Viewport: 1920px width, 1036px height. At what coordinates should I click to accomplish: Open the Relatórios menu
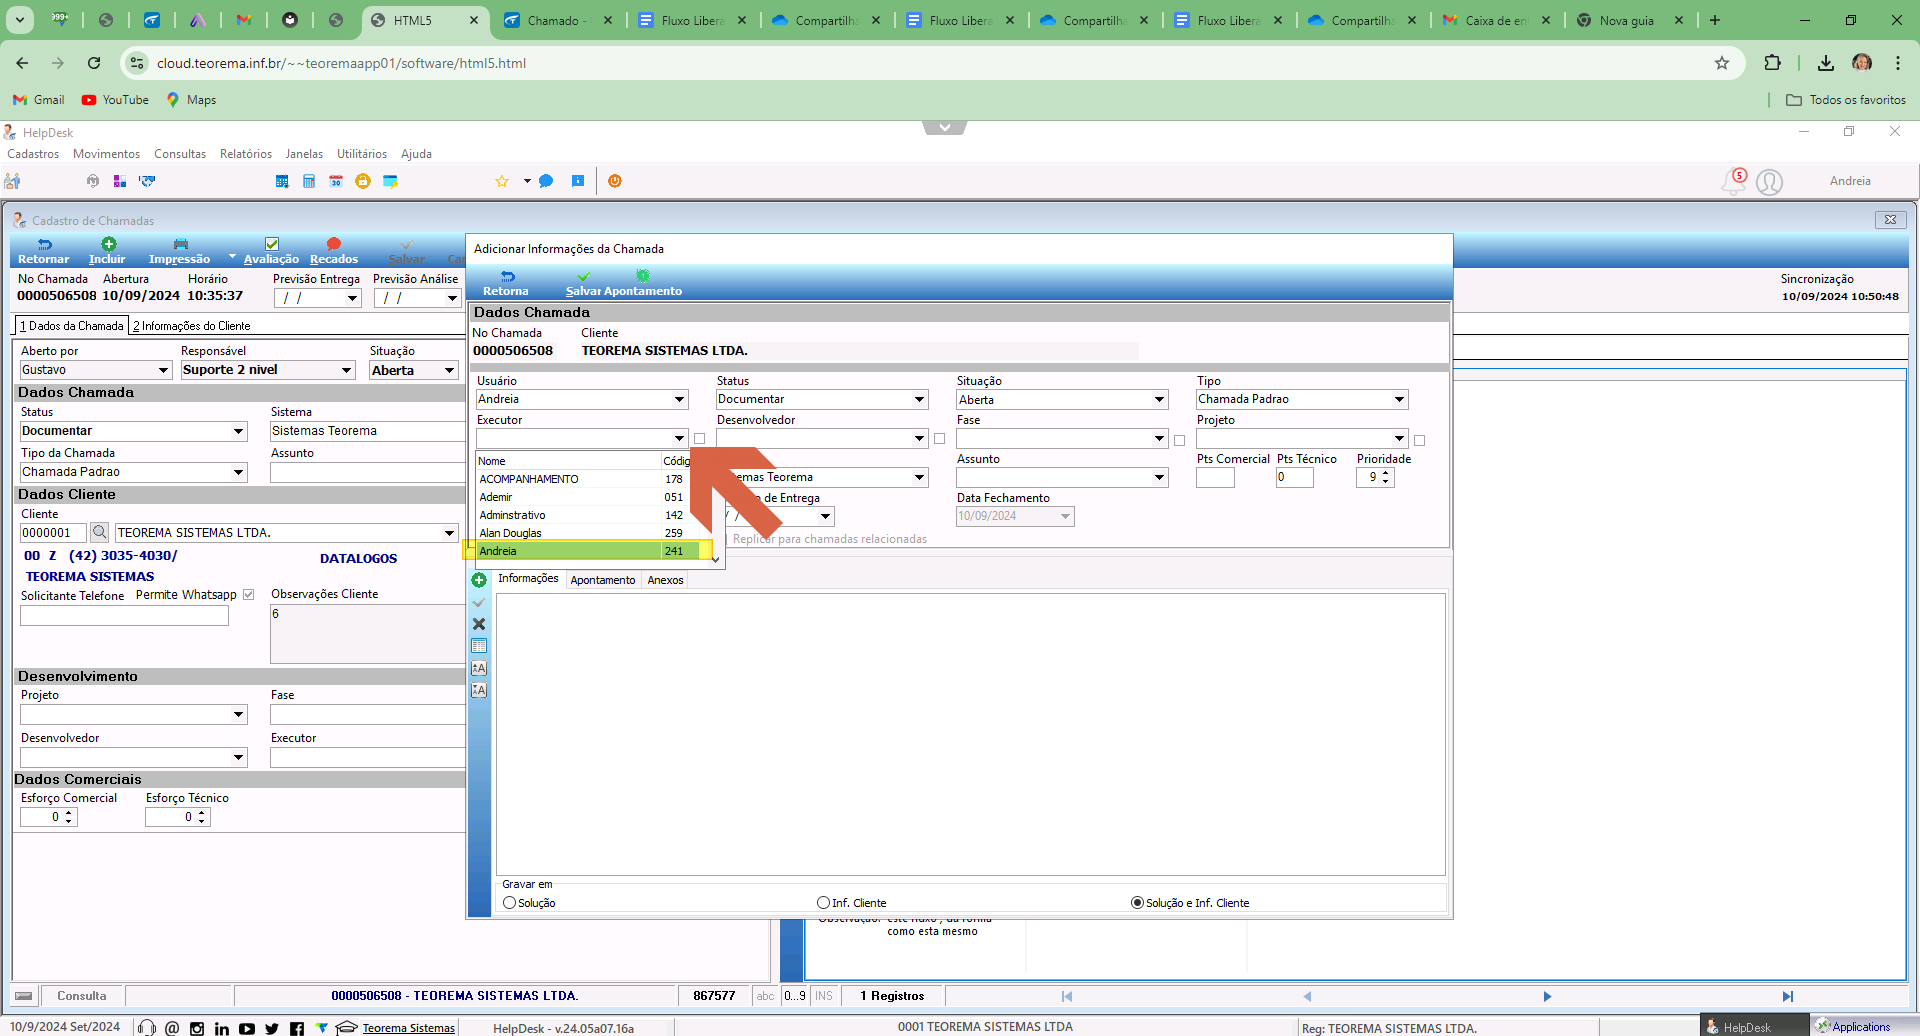pos(246,154)
